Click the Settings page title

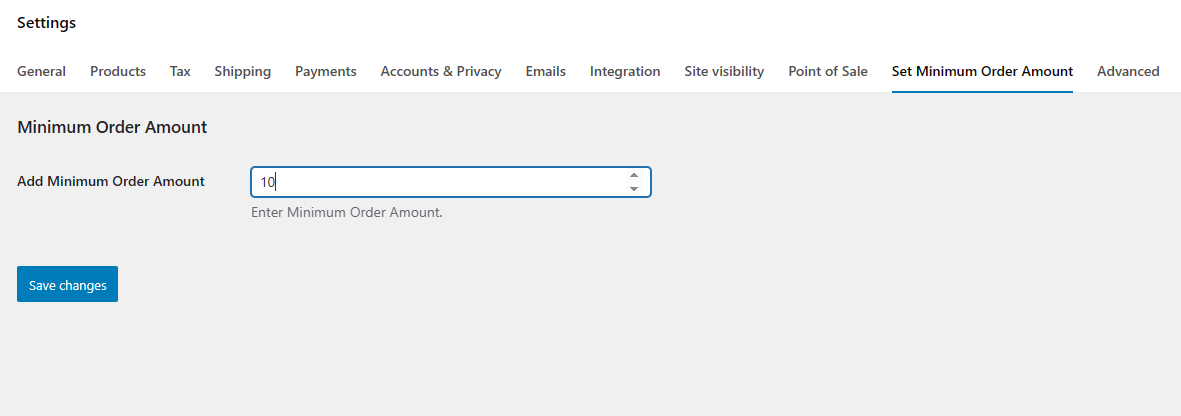(46, 22)
